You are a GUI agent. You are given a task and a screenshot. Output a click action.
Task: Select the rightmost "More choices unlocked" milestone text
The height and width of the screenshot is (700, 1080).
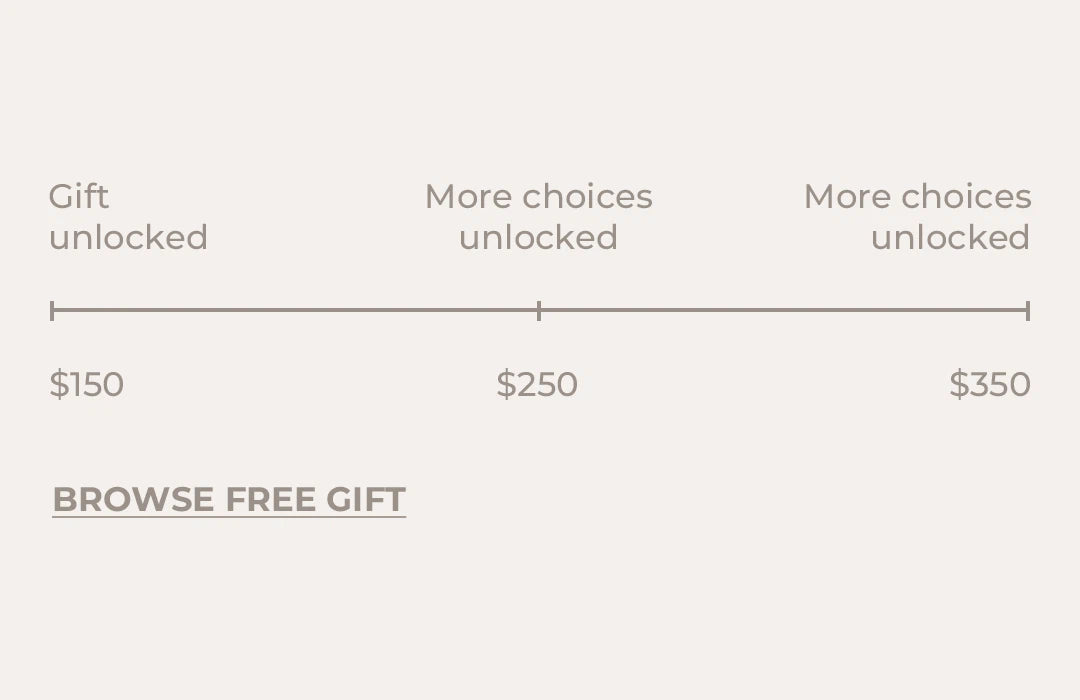pyautogui.click(x=917, y=217)
